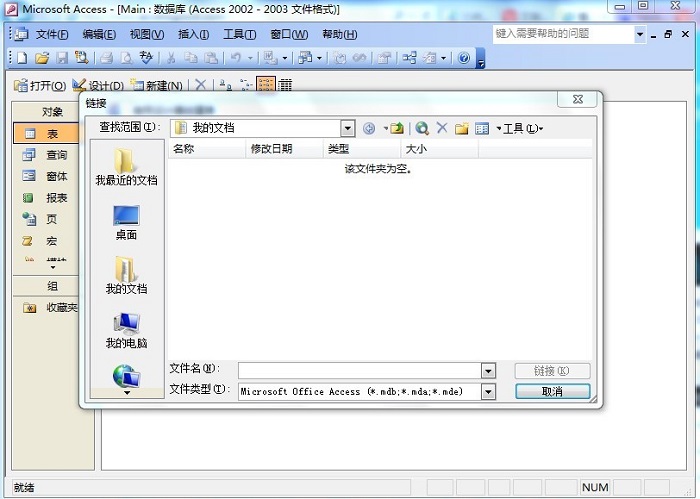Click the 链接(K) button
The height and width of the screenshot is (499, 700).
point(553,371)
